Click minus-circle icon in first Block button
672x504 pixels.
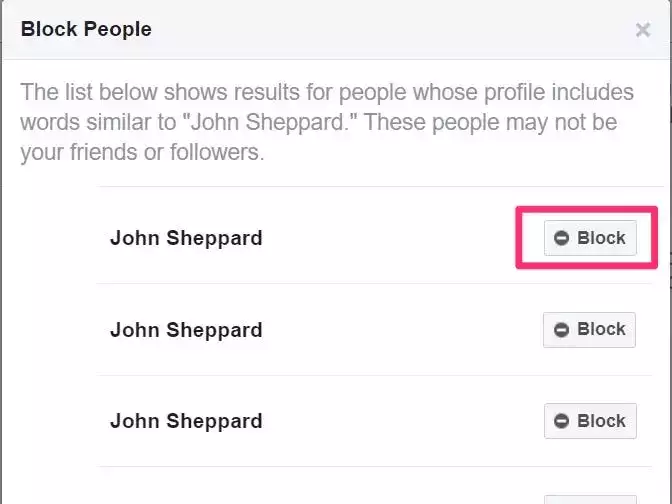tap(562, 238)
